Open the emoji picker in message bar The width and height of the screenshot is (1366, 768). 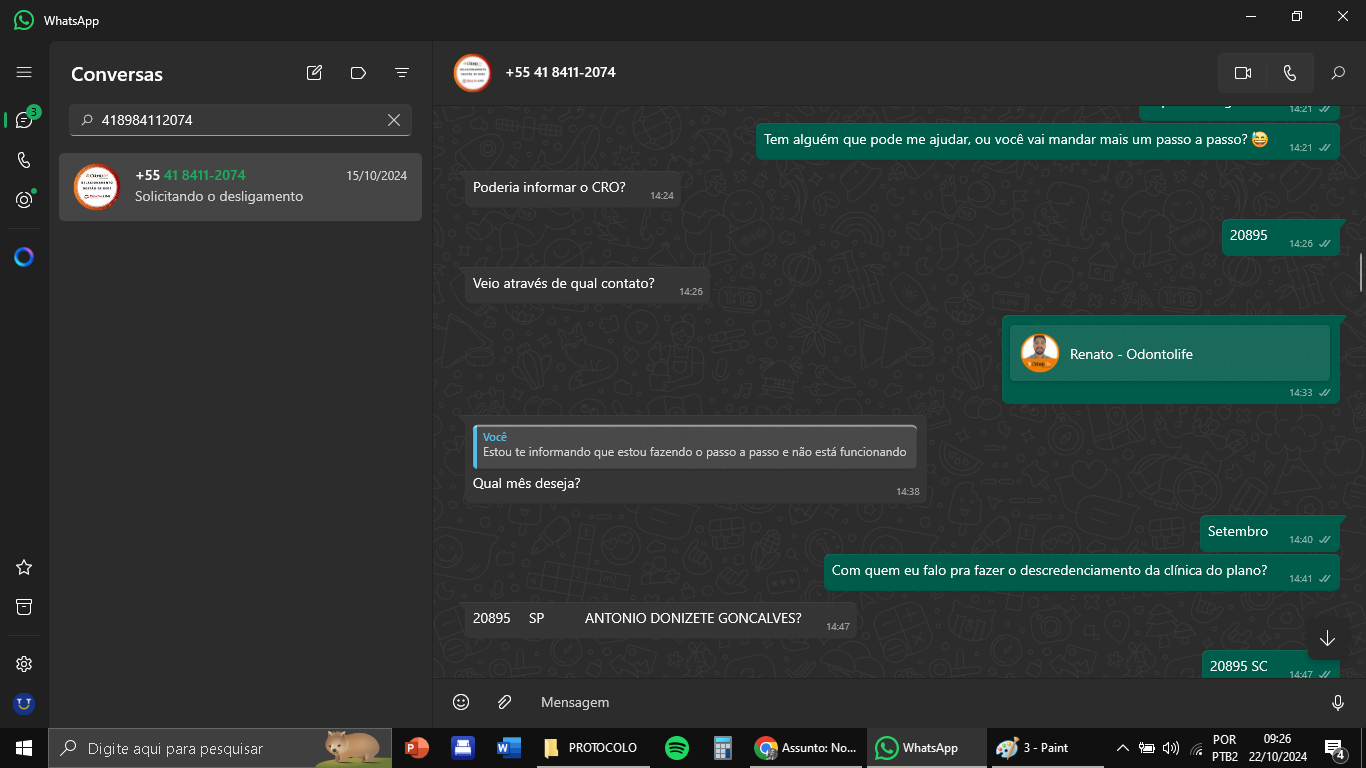(461, 702)
